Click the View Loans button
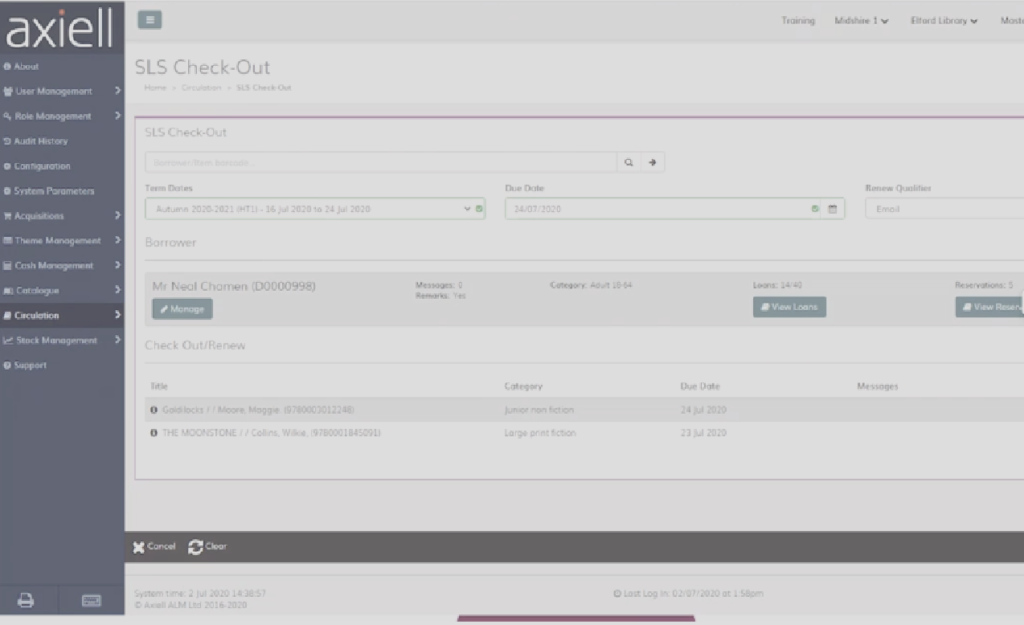The width and height of the screenshot is (1024, 625). point(789,308)
